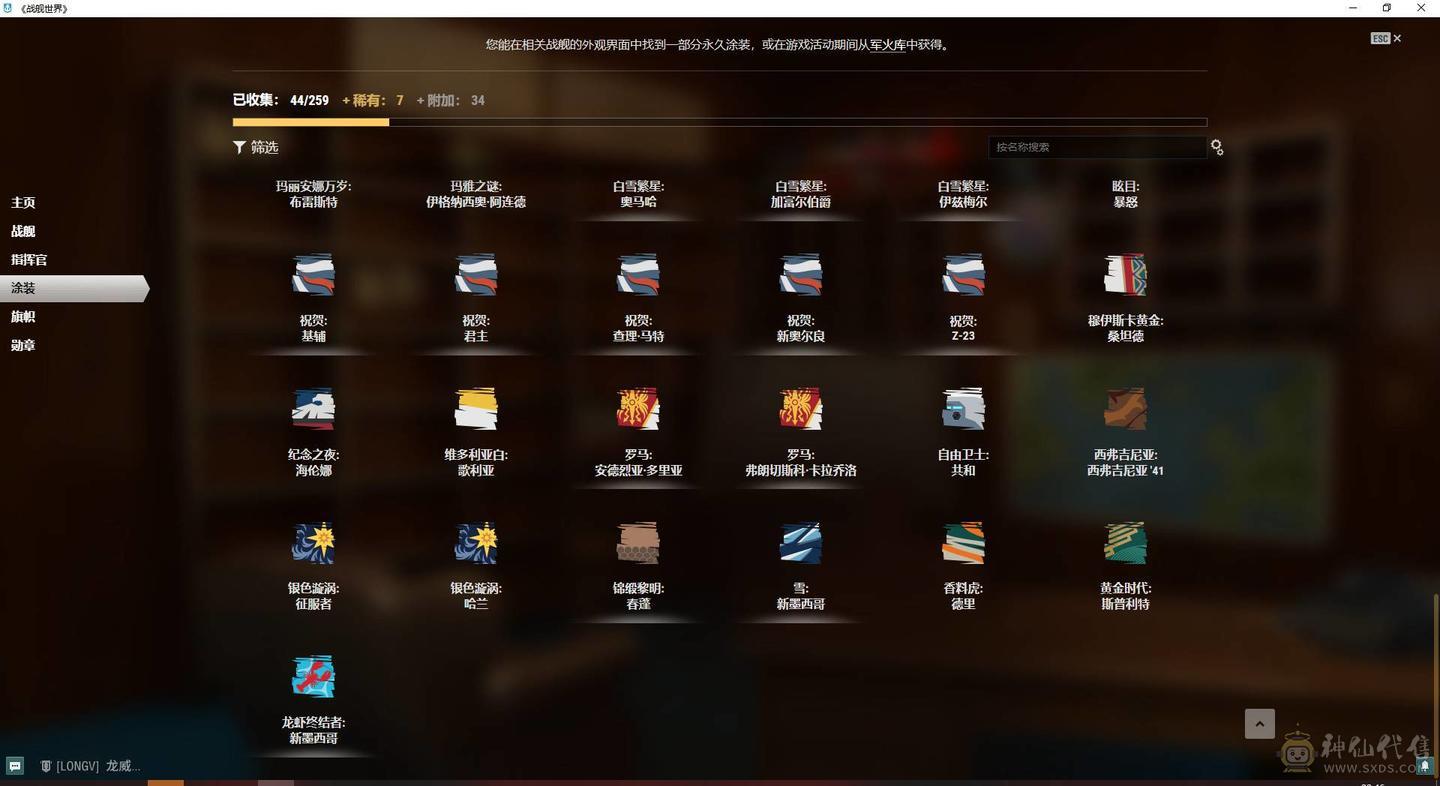Select the 祝贺 查理·马特 camouflage icon
The image size is (1440, 786).
(638, 275)
